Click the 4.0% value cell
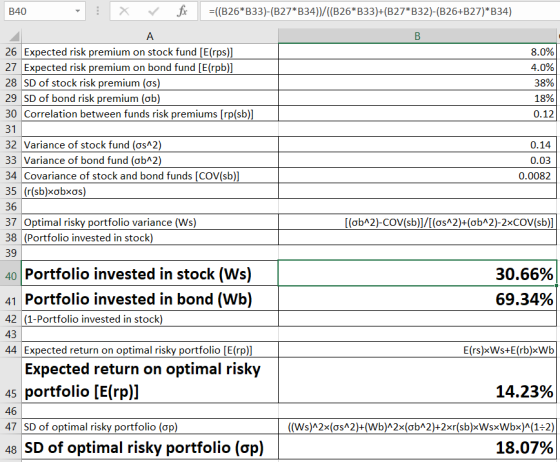 [x=417, y=67]
